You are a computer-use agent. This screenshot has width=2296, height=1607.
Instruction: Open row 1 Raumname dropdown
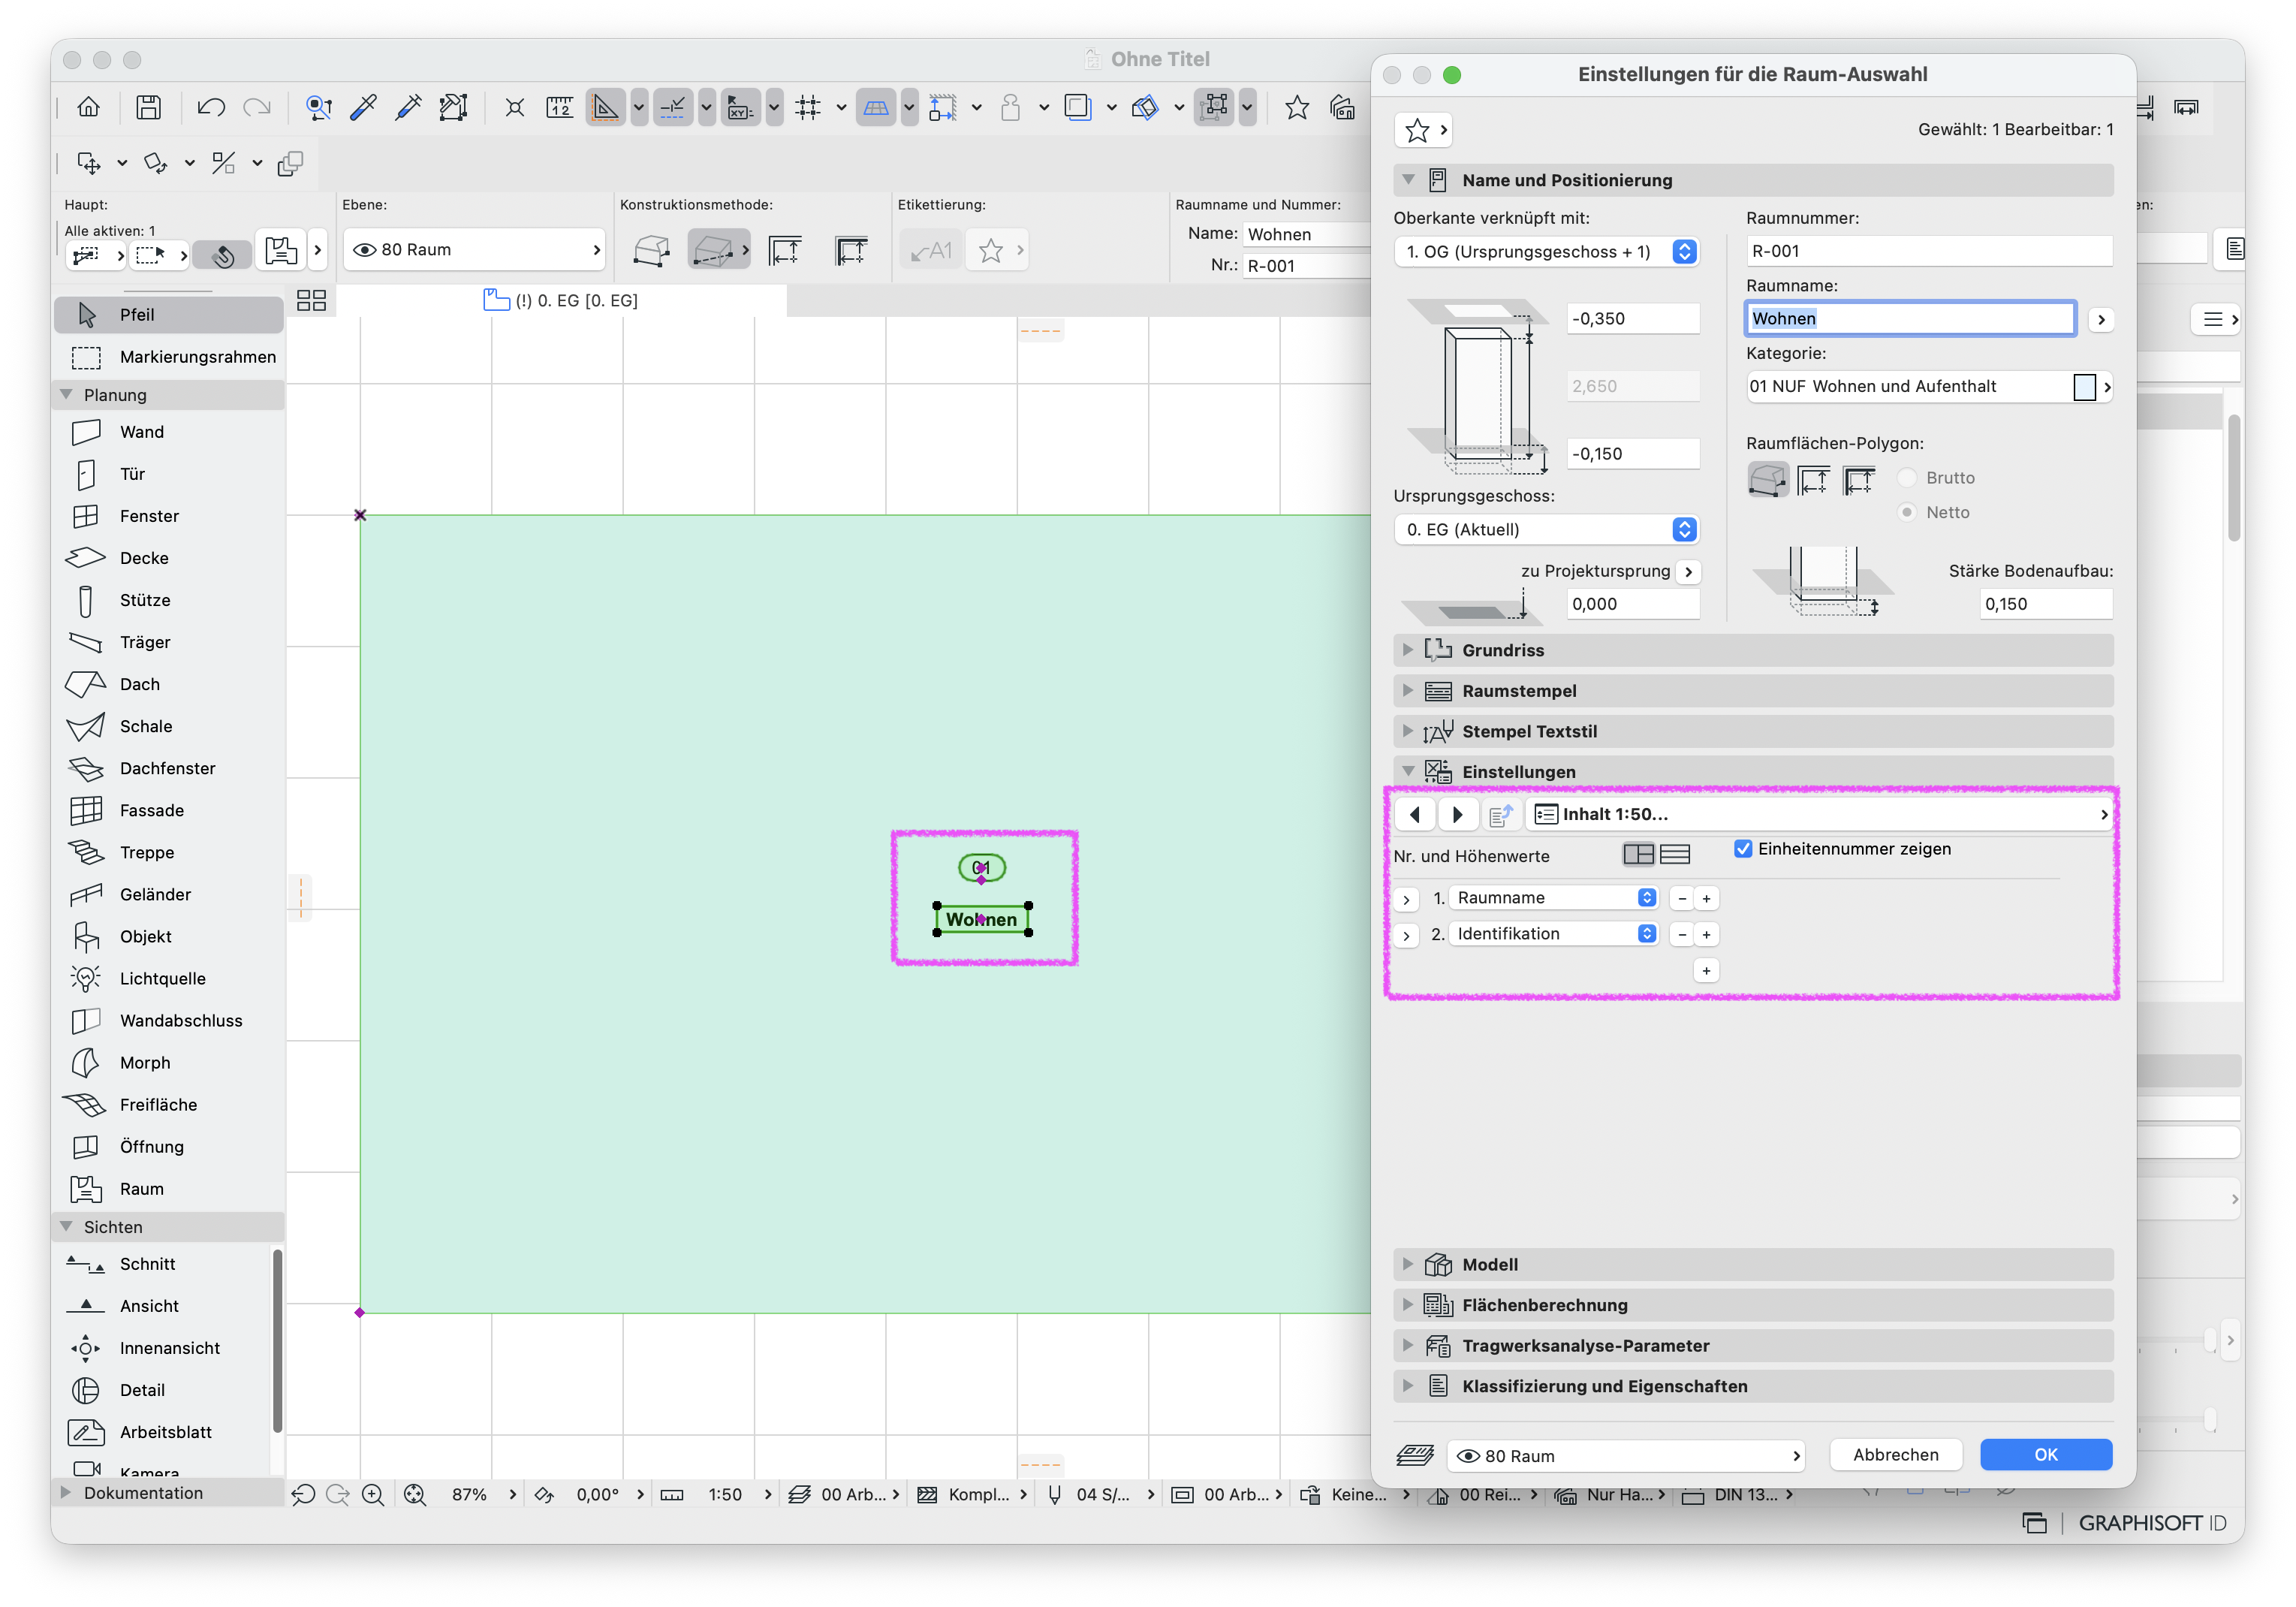point(1554,898)
